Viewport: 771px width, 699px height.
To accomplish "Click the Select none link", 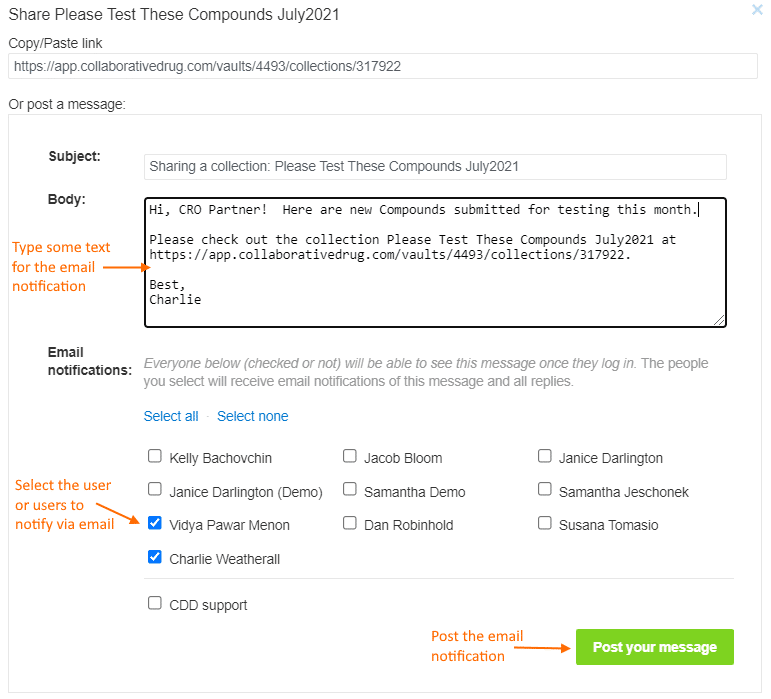I will point(252,416).
